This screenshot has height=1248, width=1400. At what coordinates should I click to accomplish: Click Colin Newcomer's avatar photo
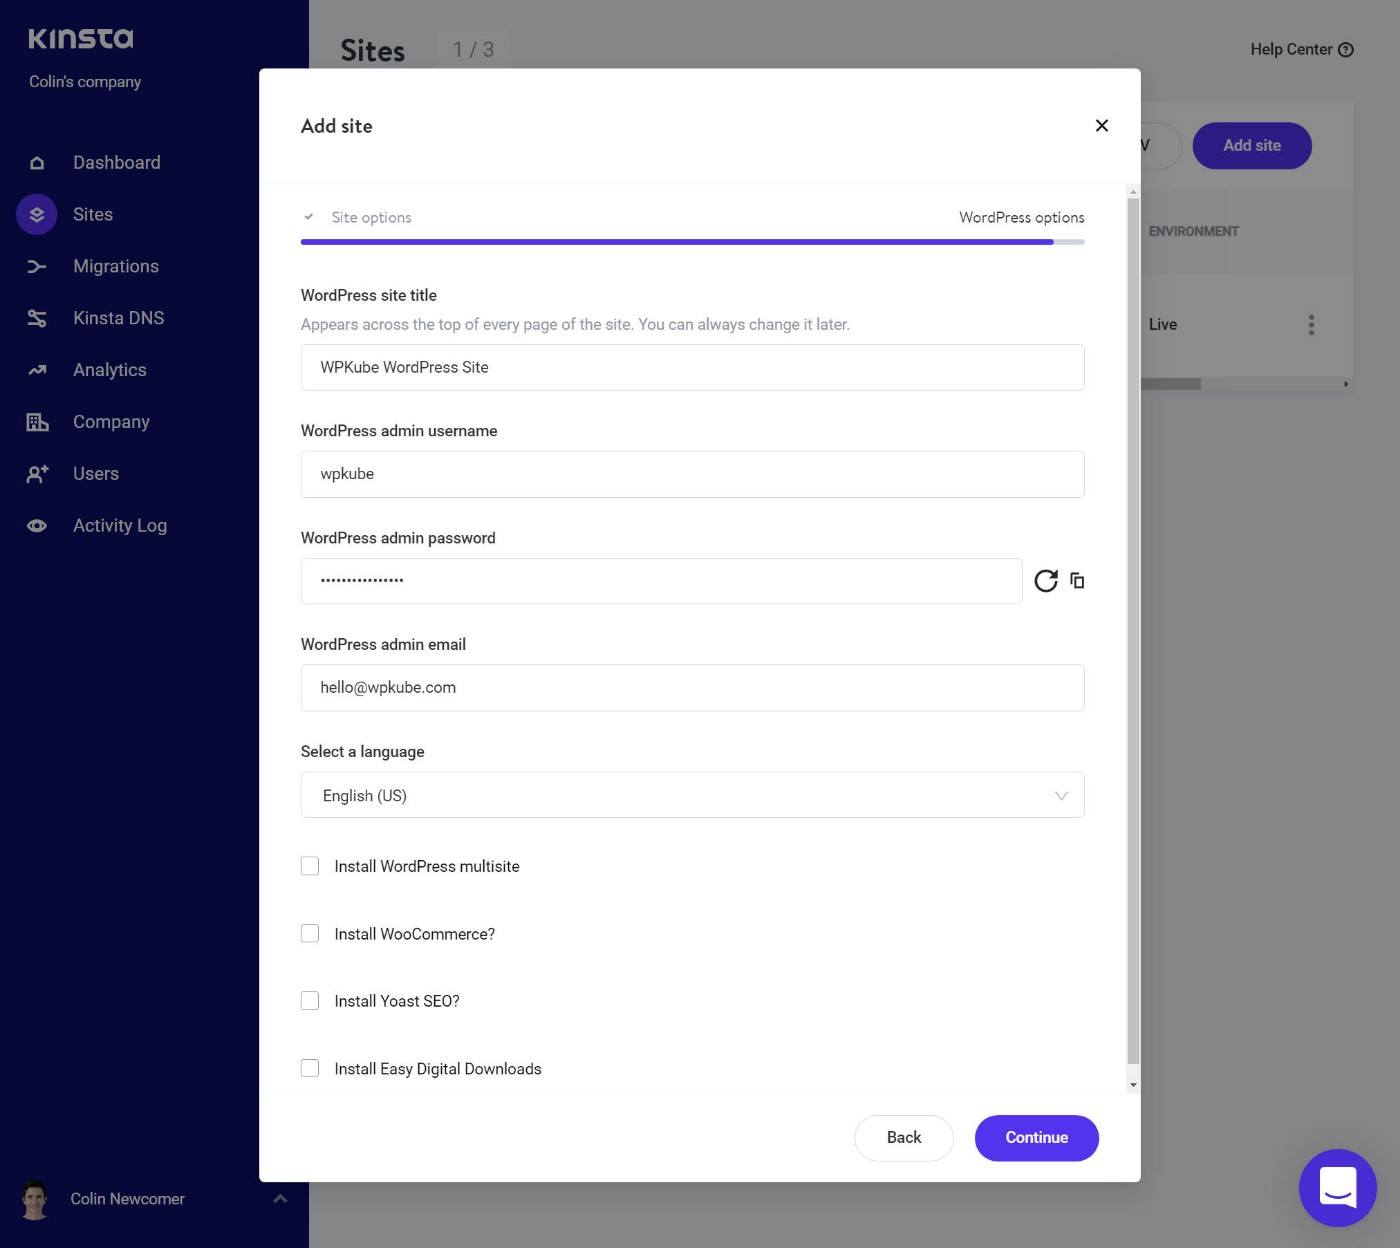(35, 1199)
